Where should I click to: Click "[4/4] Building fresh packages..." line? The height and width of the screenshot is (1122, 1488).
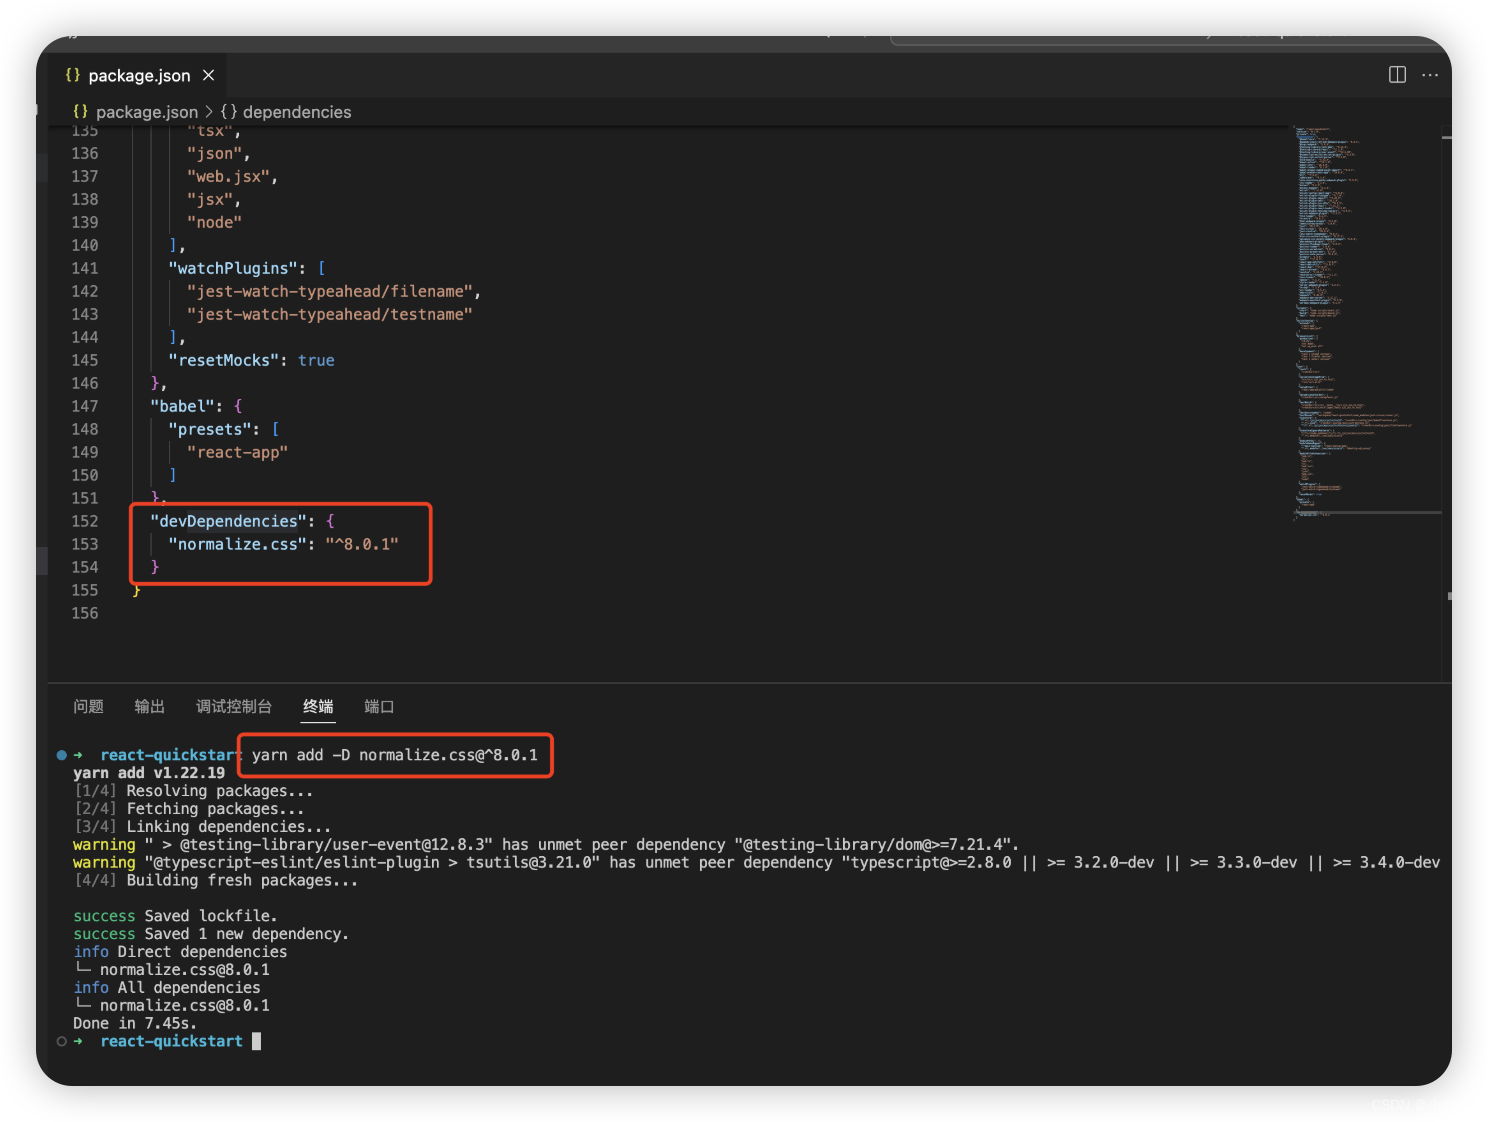tap(216, 880)
